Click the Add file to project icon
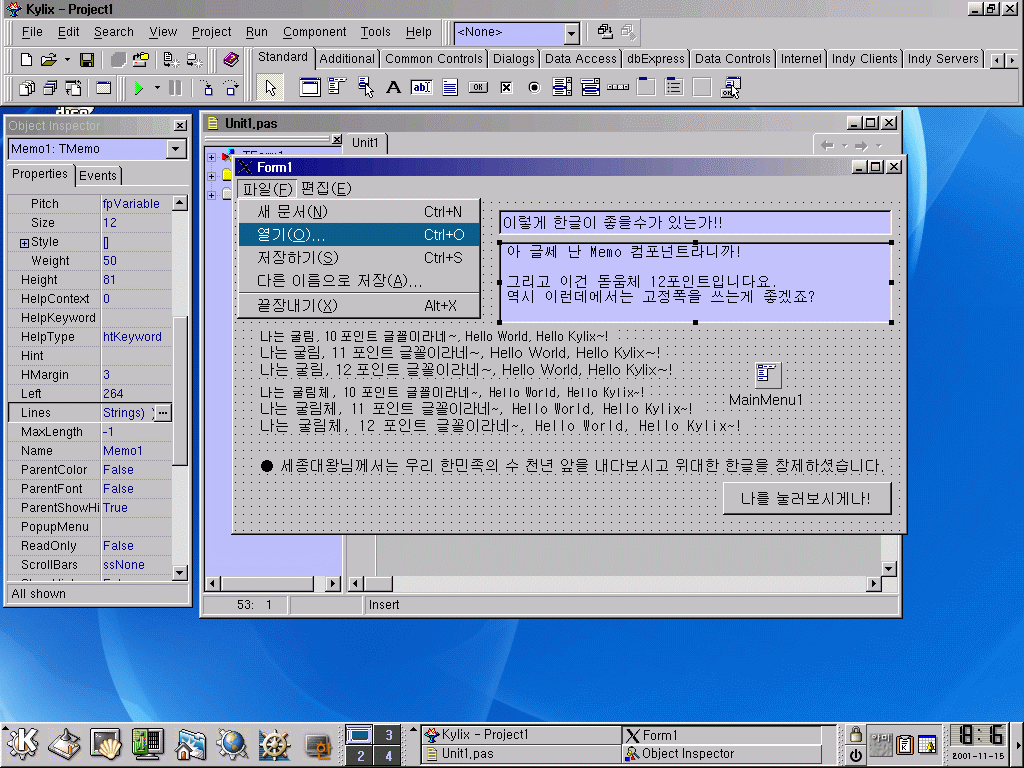Image resolution: width=1024 pixels, height=768 pixels. pos(171,60)
